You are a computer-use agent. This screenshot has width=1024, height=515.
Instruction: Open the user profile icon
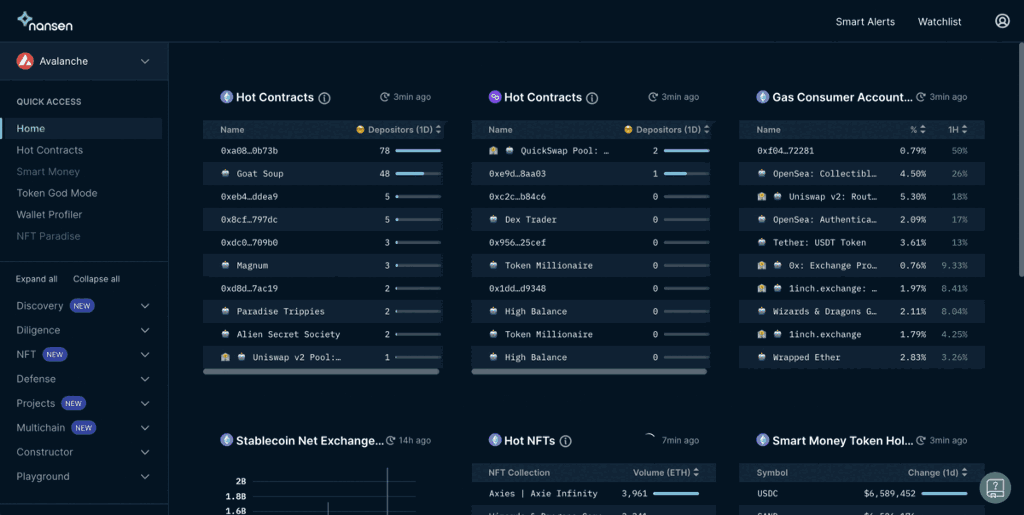1002,21
